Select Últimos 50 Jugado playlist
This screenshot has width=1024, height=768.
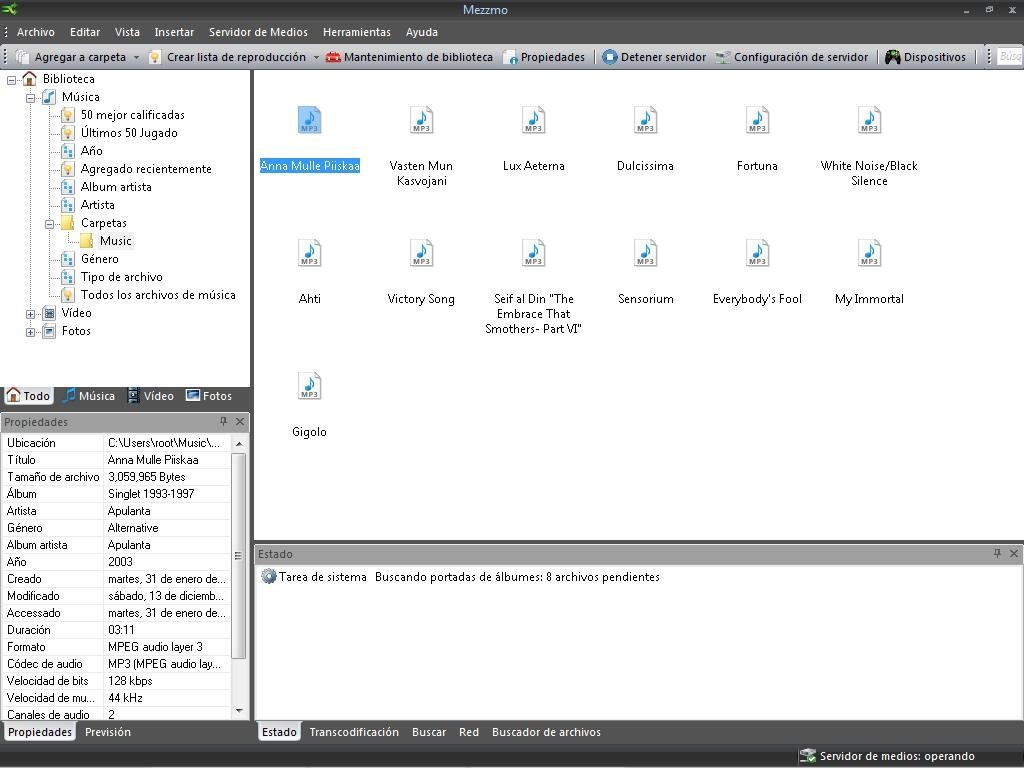coord(129,133)
